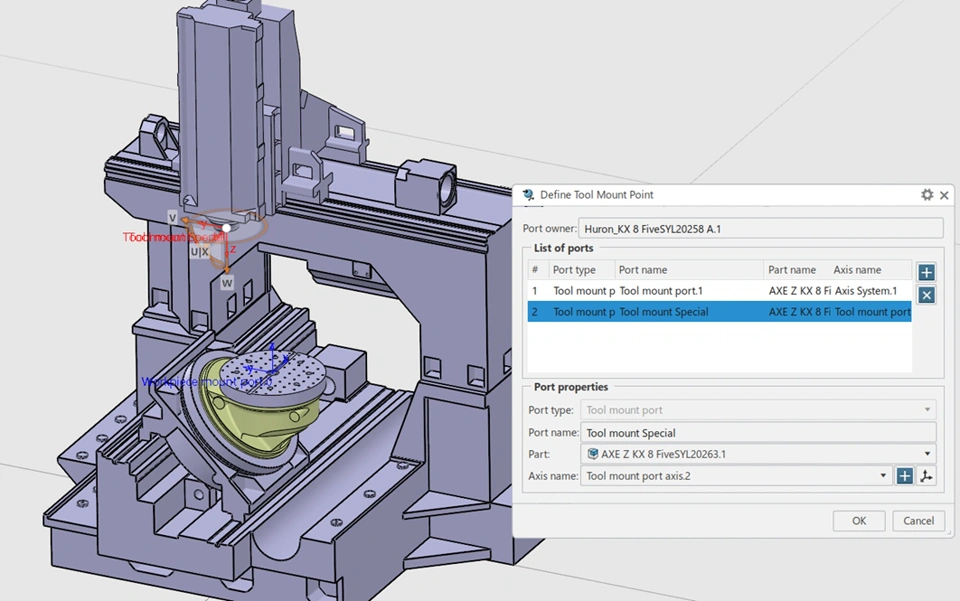Click the Axis name column header
Viewport: 960px width, 601px height.
857,270
